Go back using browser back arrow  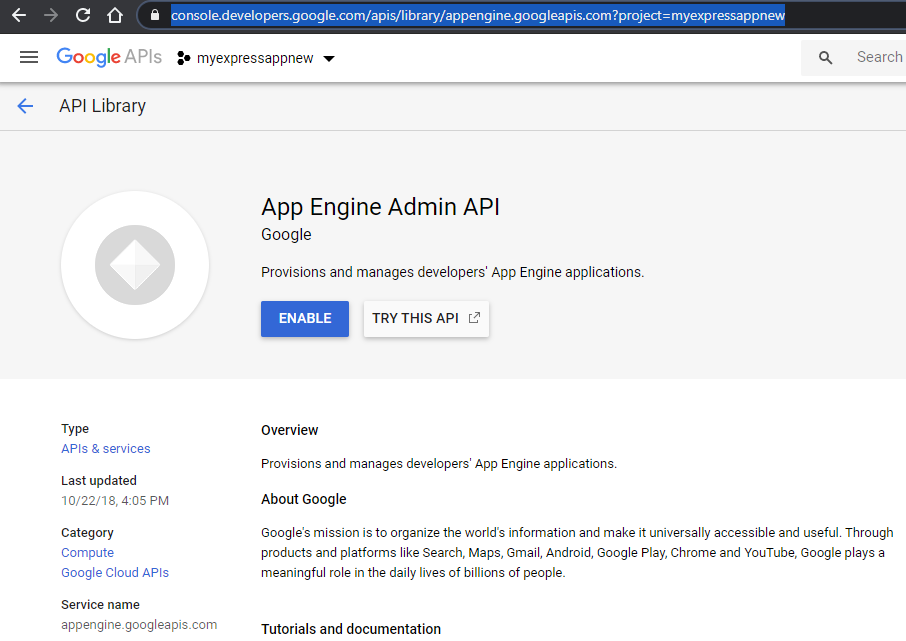[x=19, y=15]
